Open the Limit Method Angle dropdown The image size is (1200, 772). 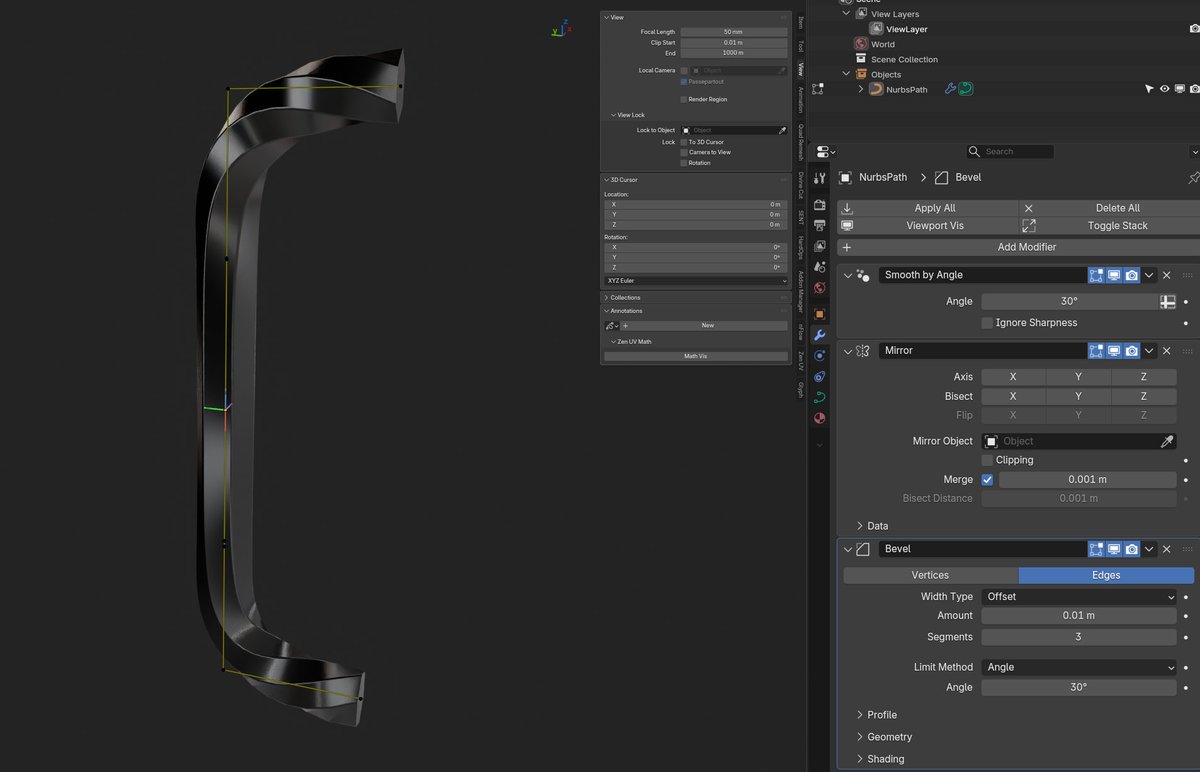(x=1078, y=667)
